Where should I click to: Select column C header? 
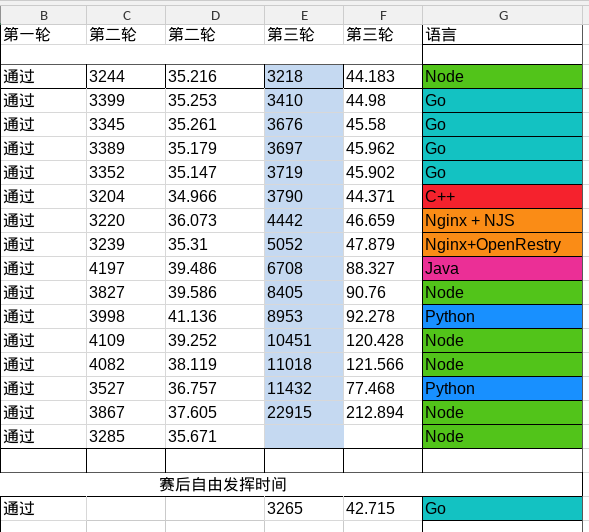[126, 15]
